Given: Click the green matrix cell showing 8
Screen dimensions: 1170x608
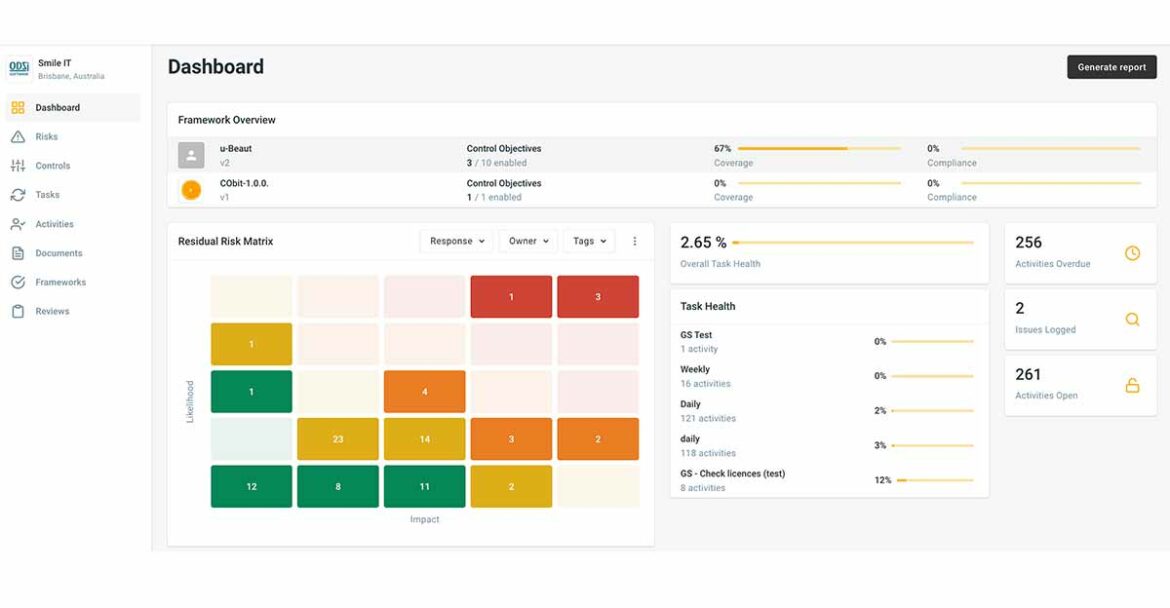Looking at the screenshot, I should click(338, 486).
